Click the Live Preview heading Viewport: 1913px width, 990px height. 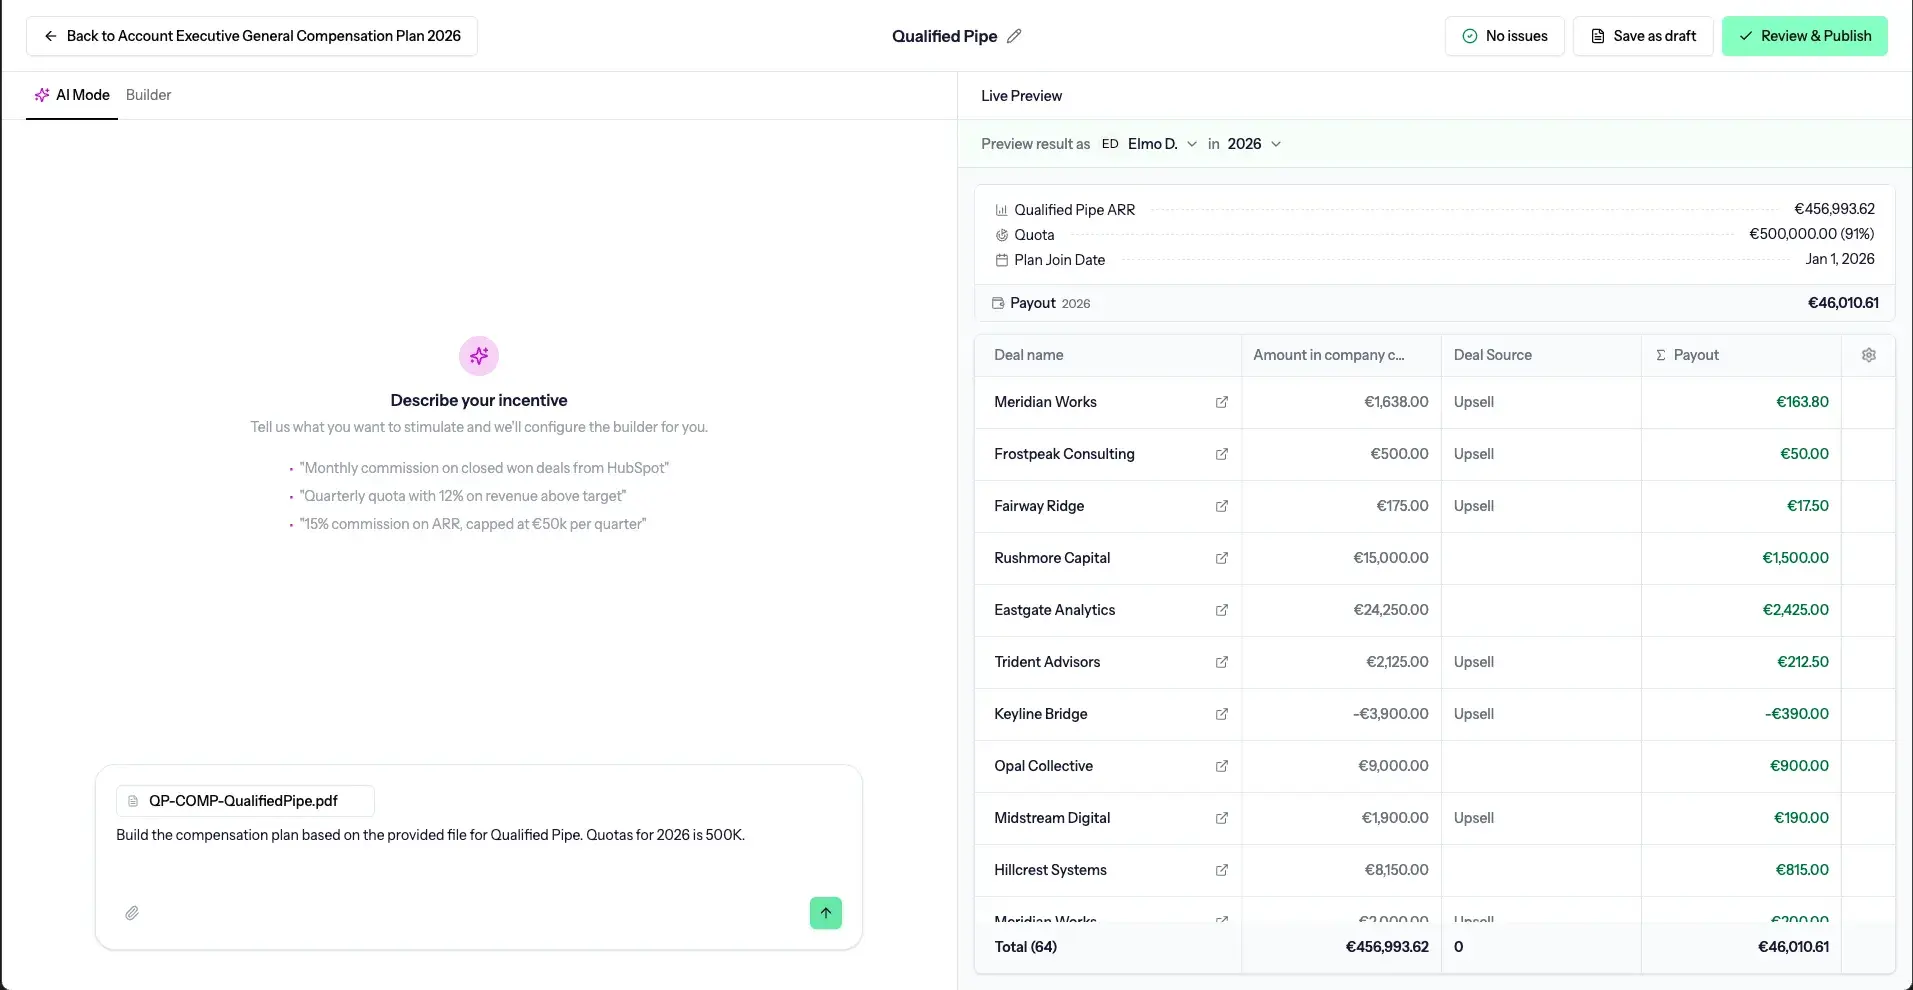tap(1021, 96)
